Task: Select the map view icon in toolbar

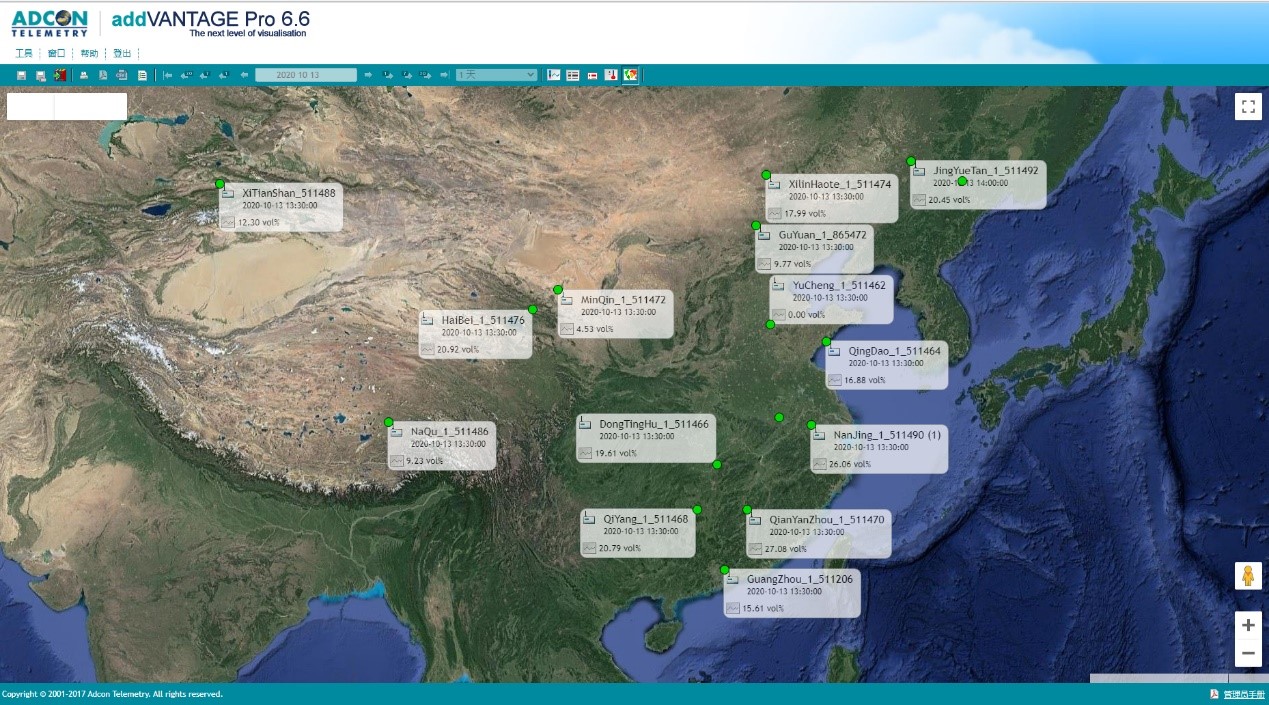Action: 630,75
